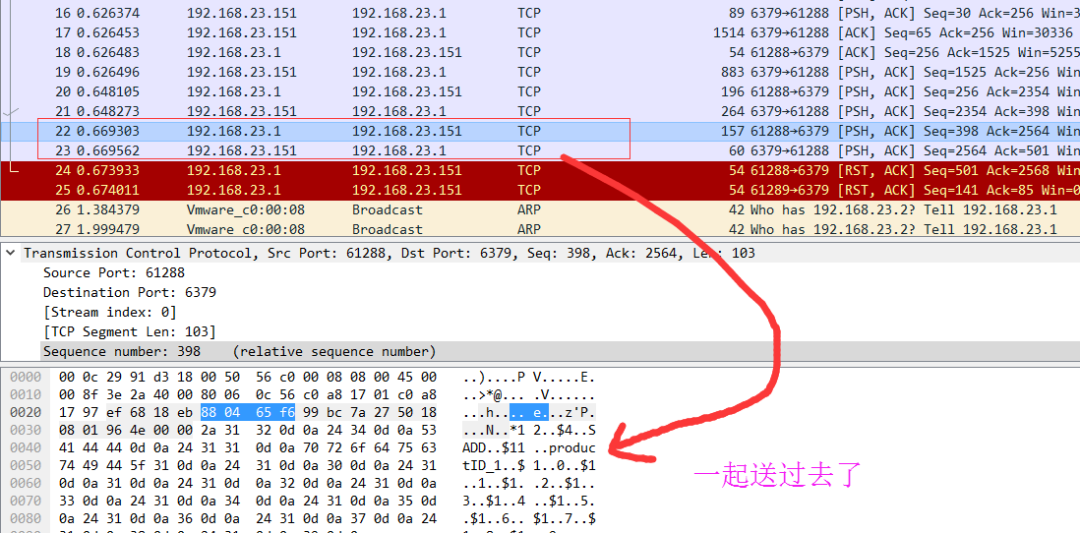Select ARP packet 26 at 1.384379
The width and height of the screenshot is (1080, 533).
[x=540, y=209]
